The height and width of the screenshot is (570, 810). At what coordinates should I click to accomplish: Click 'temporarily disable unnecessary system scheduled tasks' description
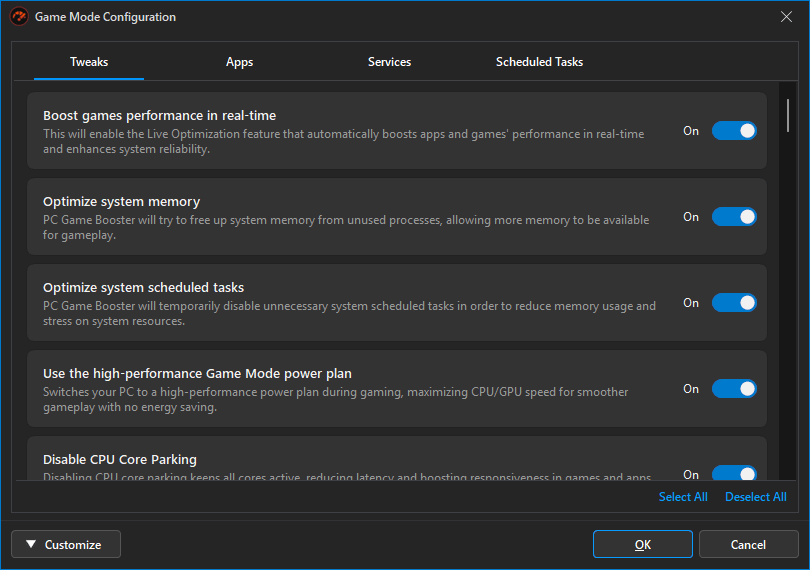pyautogui.click(x=349, y=313)
